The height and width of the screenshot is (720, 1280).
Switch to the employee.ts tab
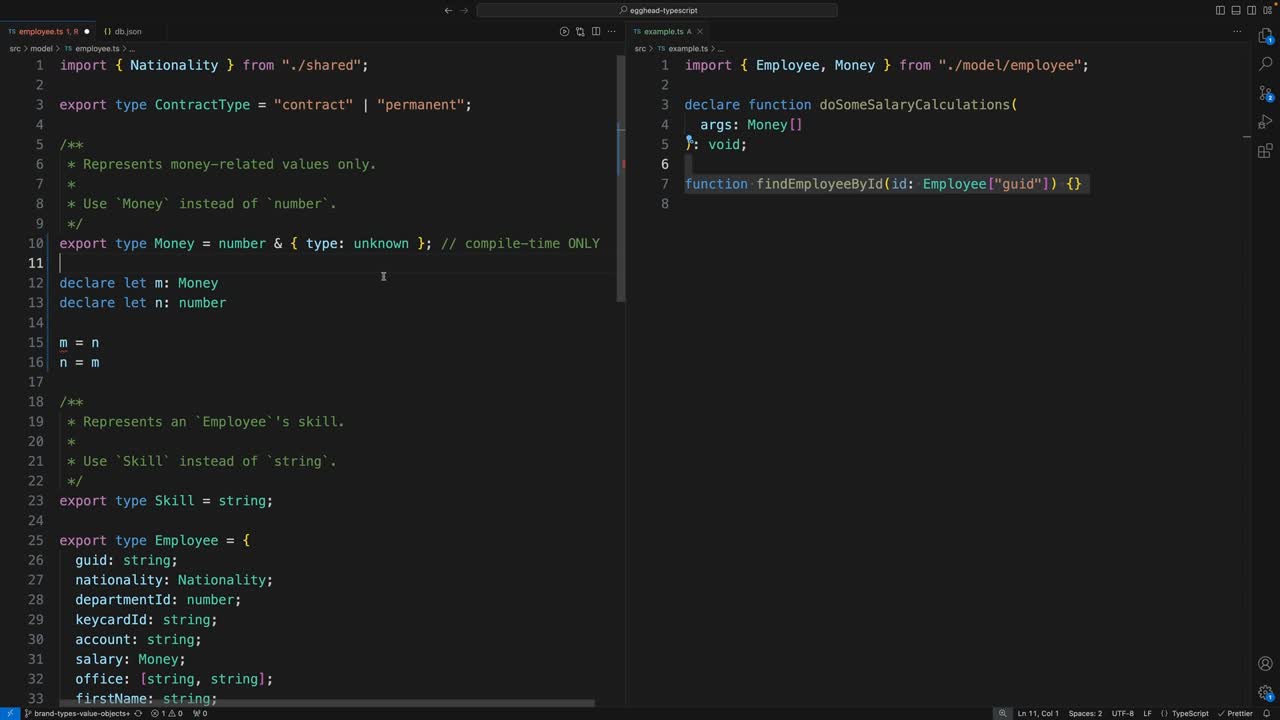[48, 31]
